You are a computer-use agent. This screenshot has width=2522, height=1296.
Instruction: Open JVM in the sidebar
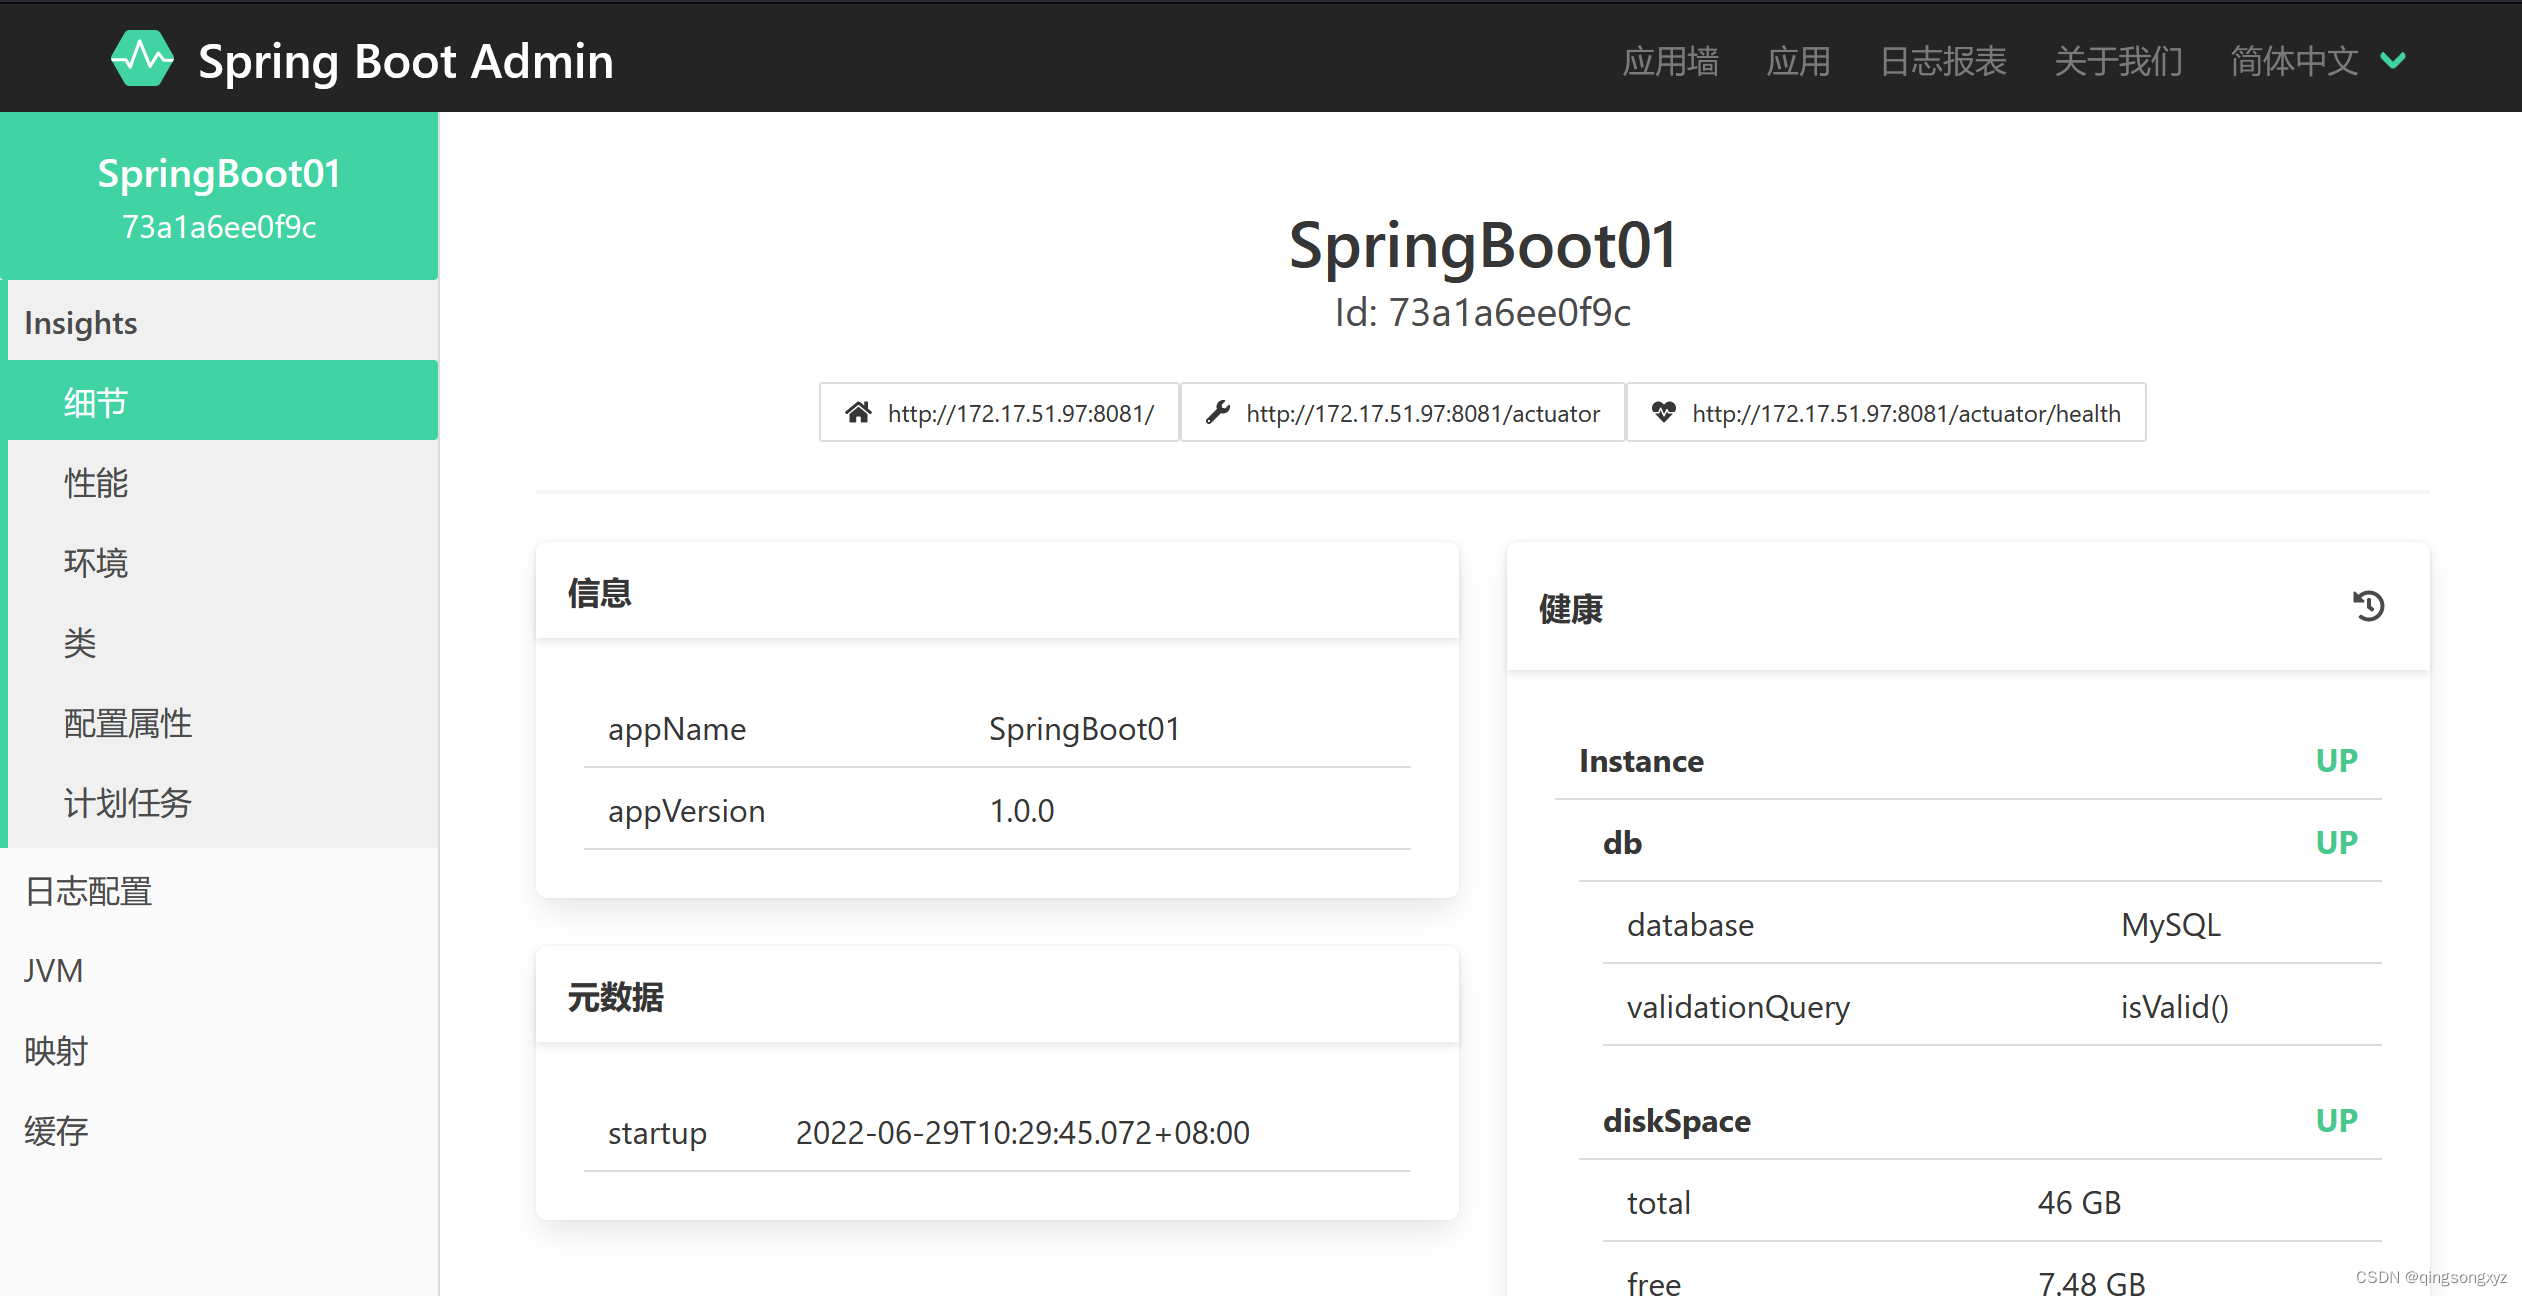219,970
